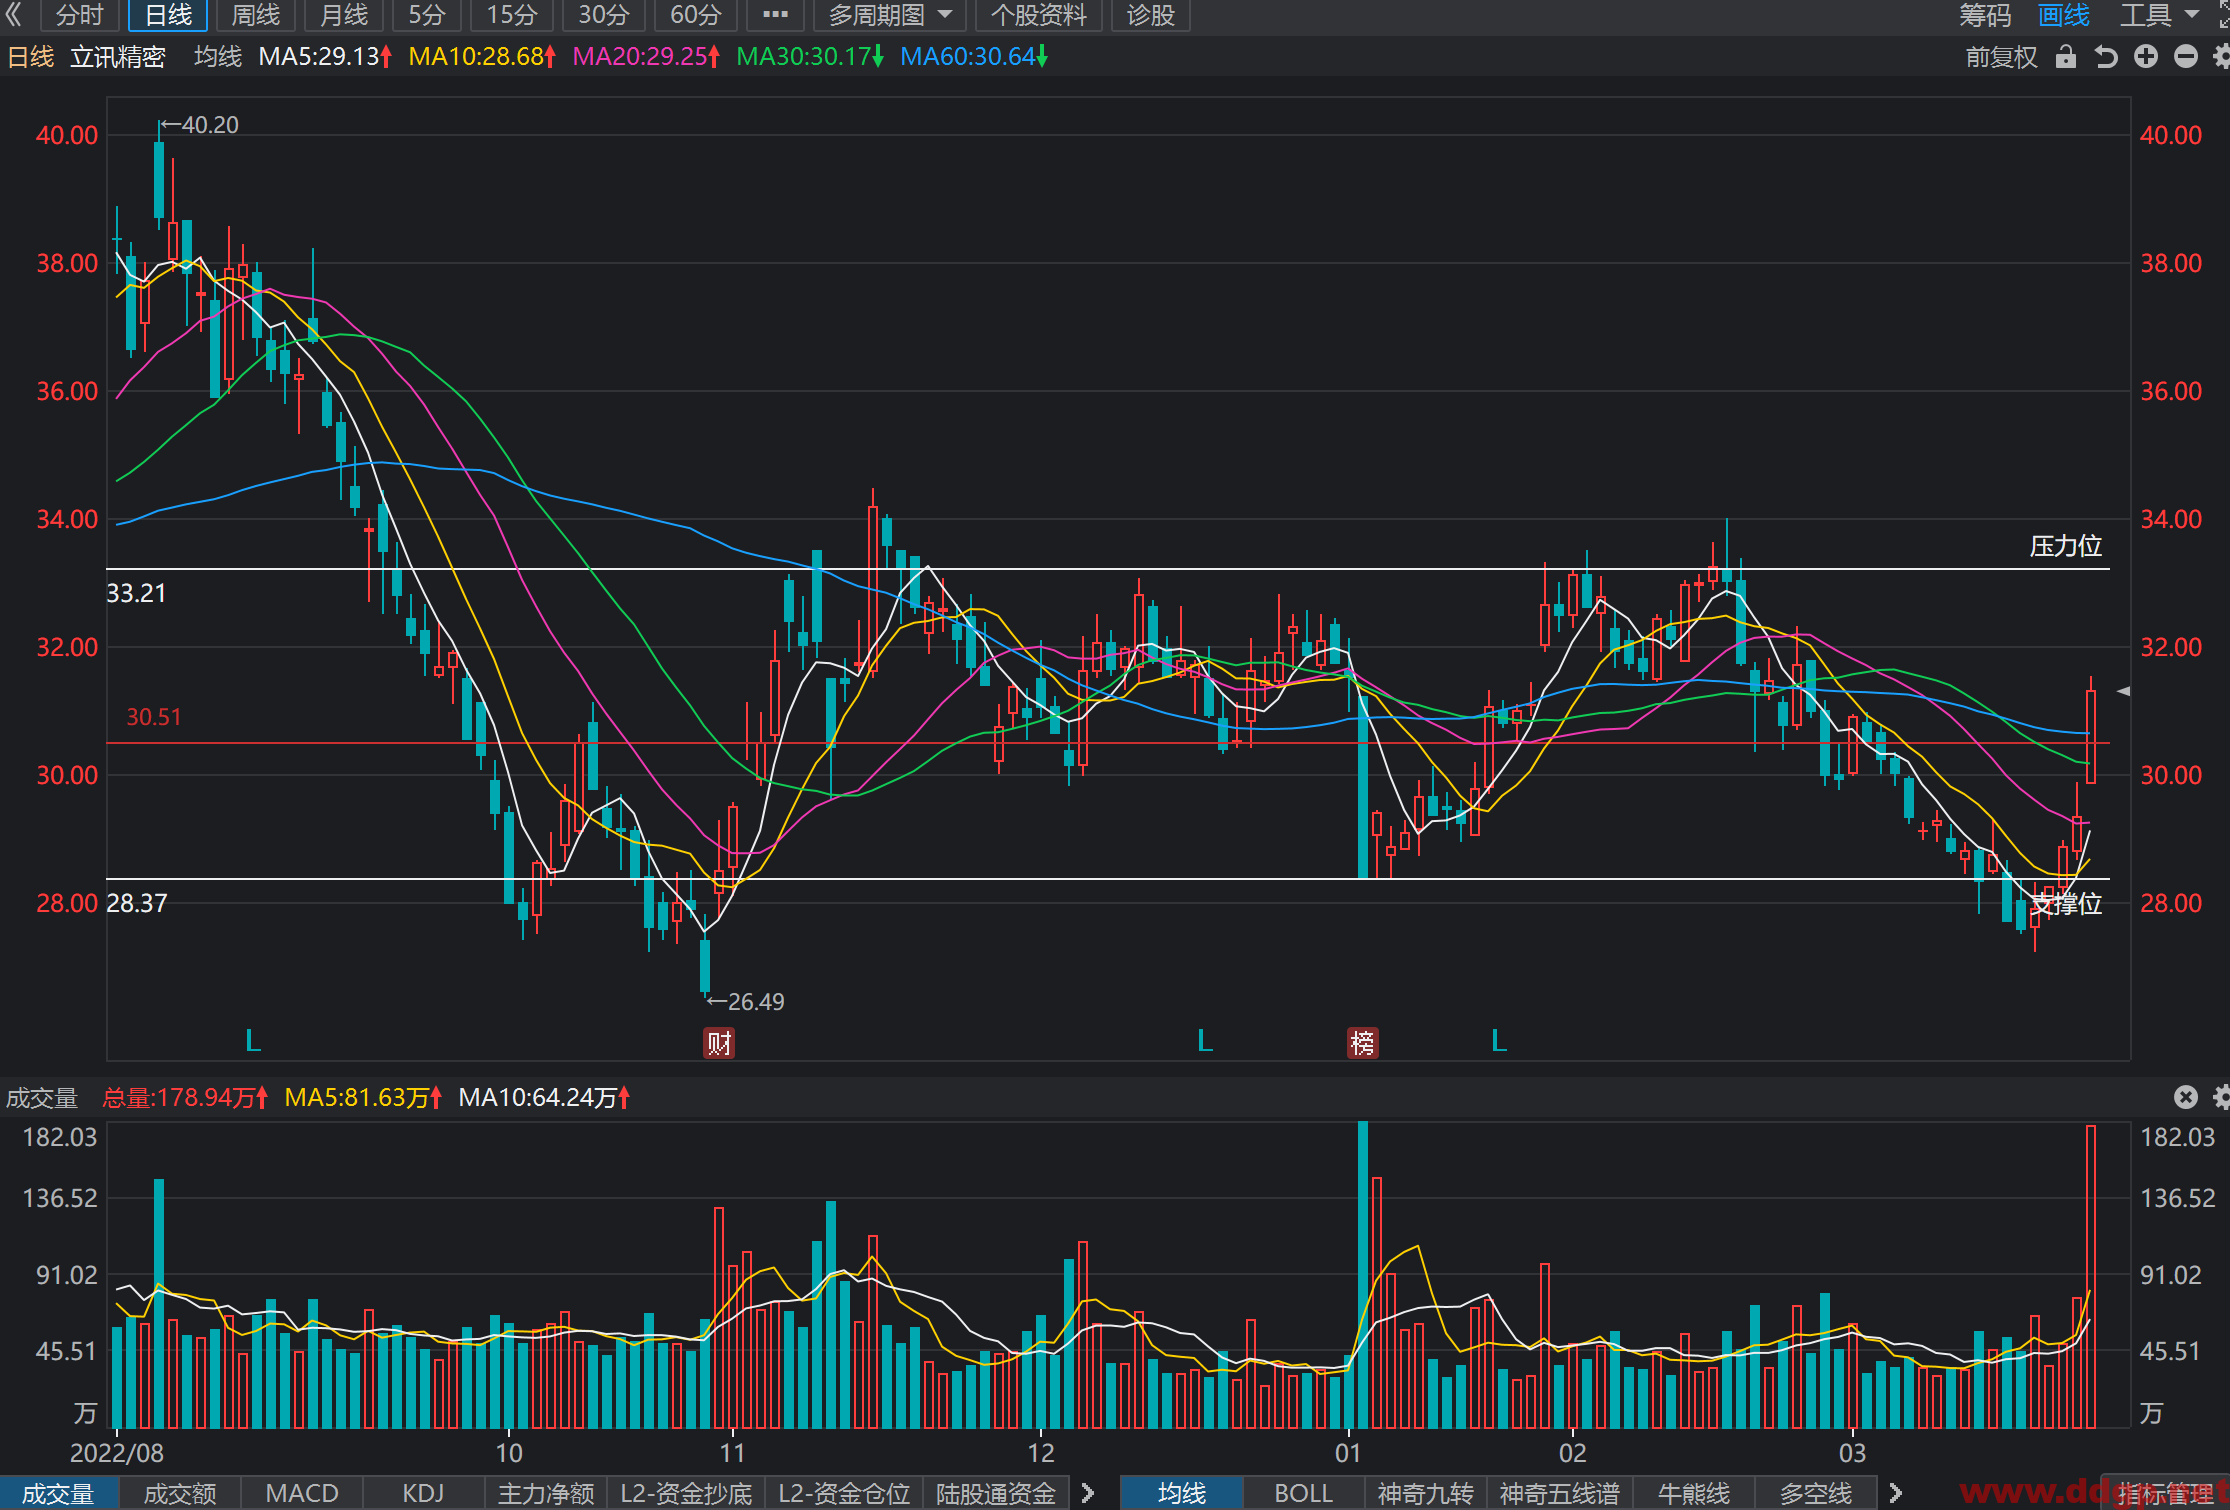This screenshot has width=2230, height=1510.
Task: Switch to the MACD indicator tab
Action: pyautogui.click(x=302, y=1493)
